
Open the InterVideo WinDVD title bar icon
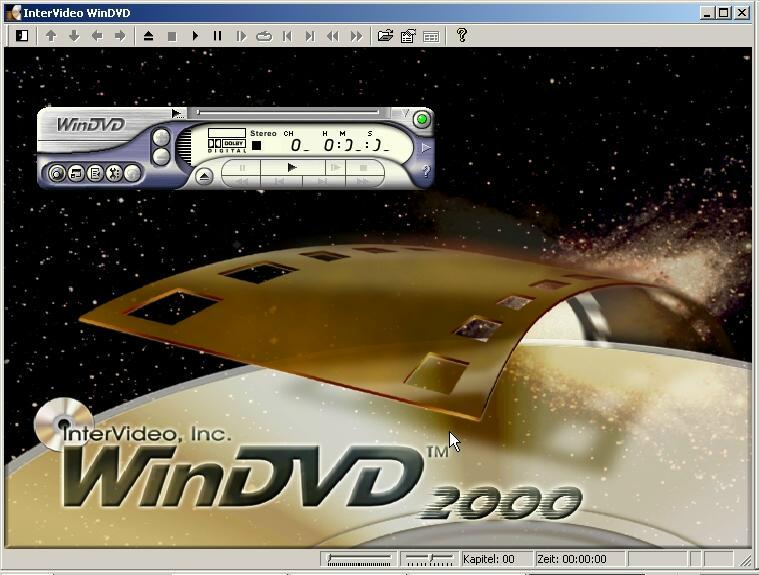coord(13,13)
